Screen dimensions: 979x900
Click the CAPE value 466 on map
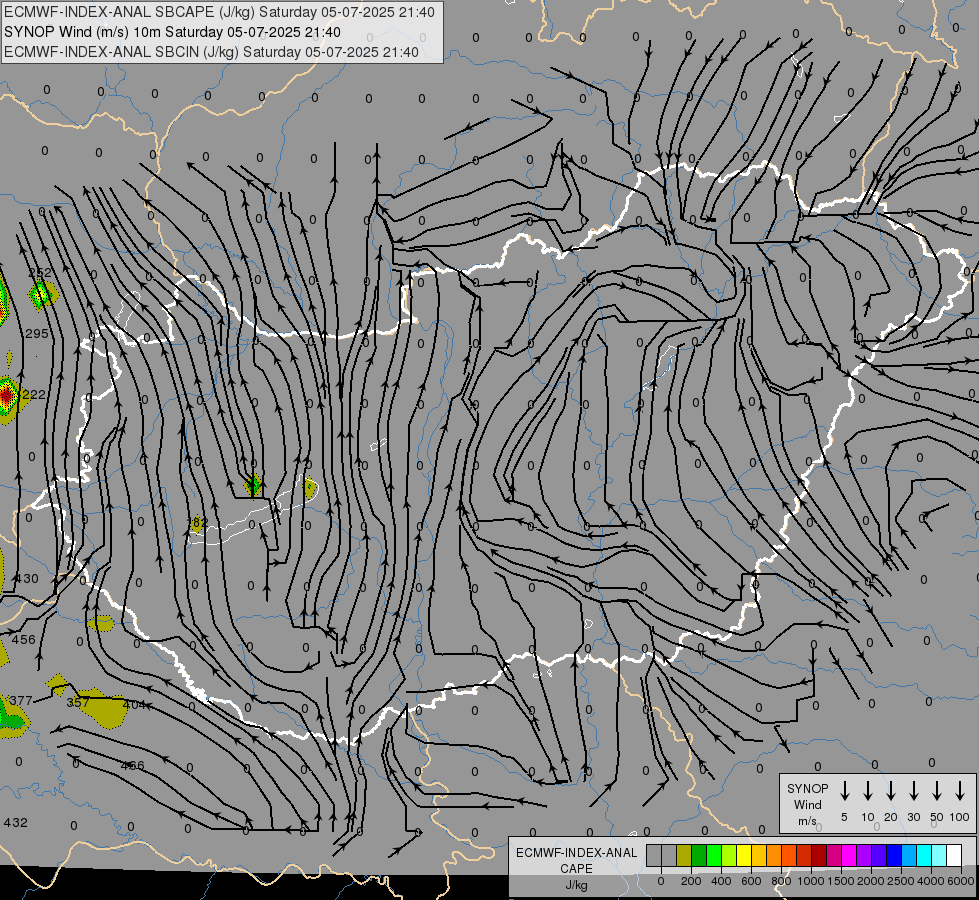(x=132, y=766)
